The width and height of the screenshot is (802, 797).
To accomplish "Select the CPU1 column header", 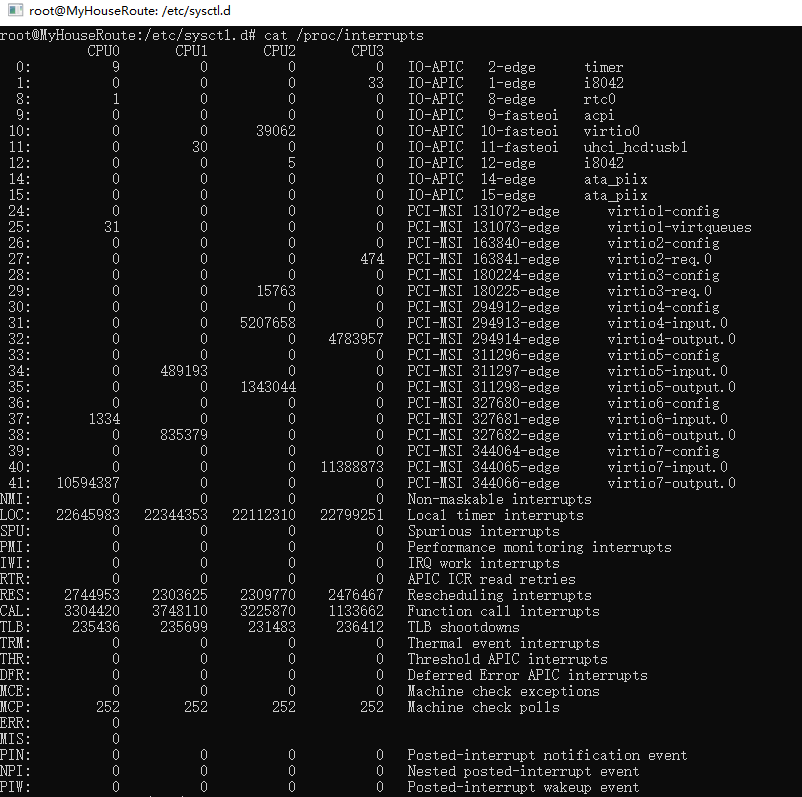I will [x=191, y=50].
